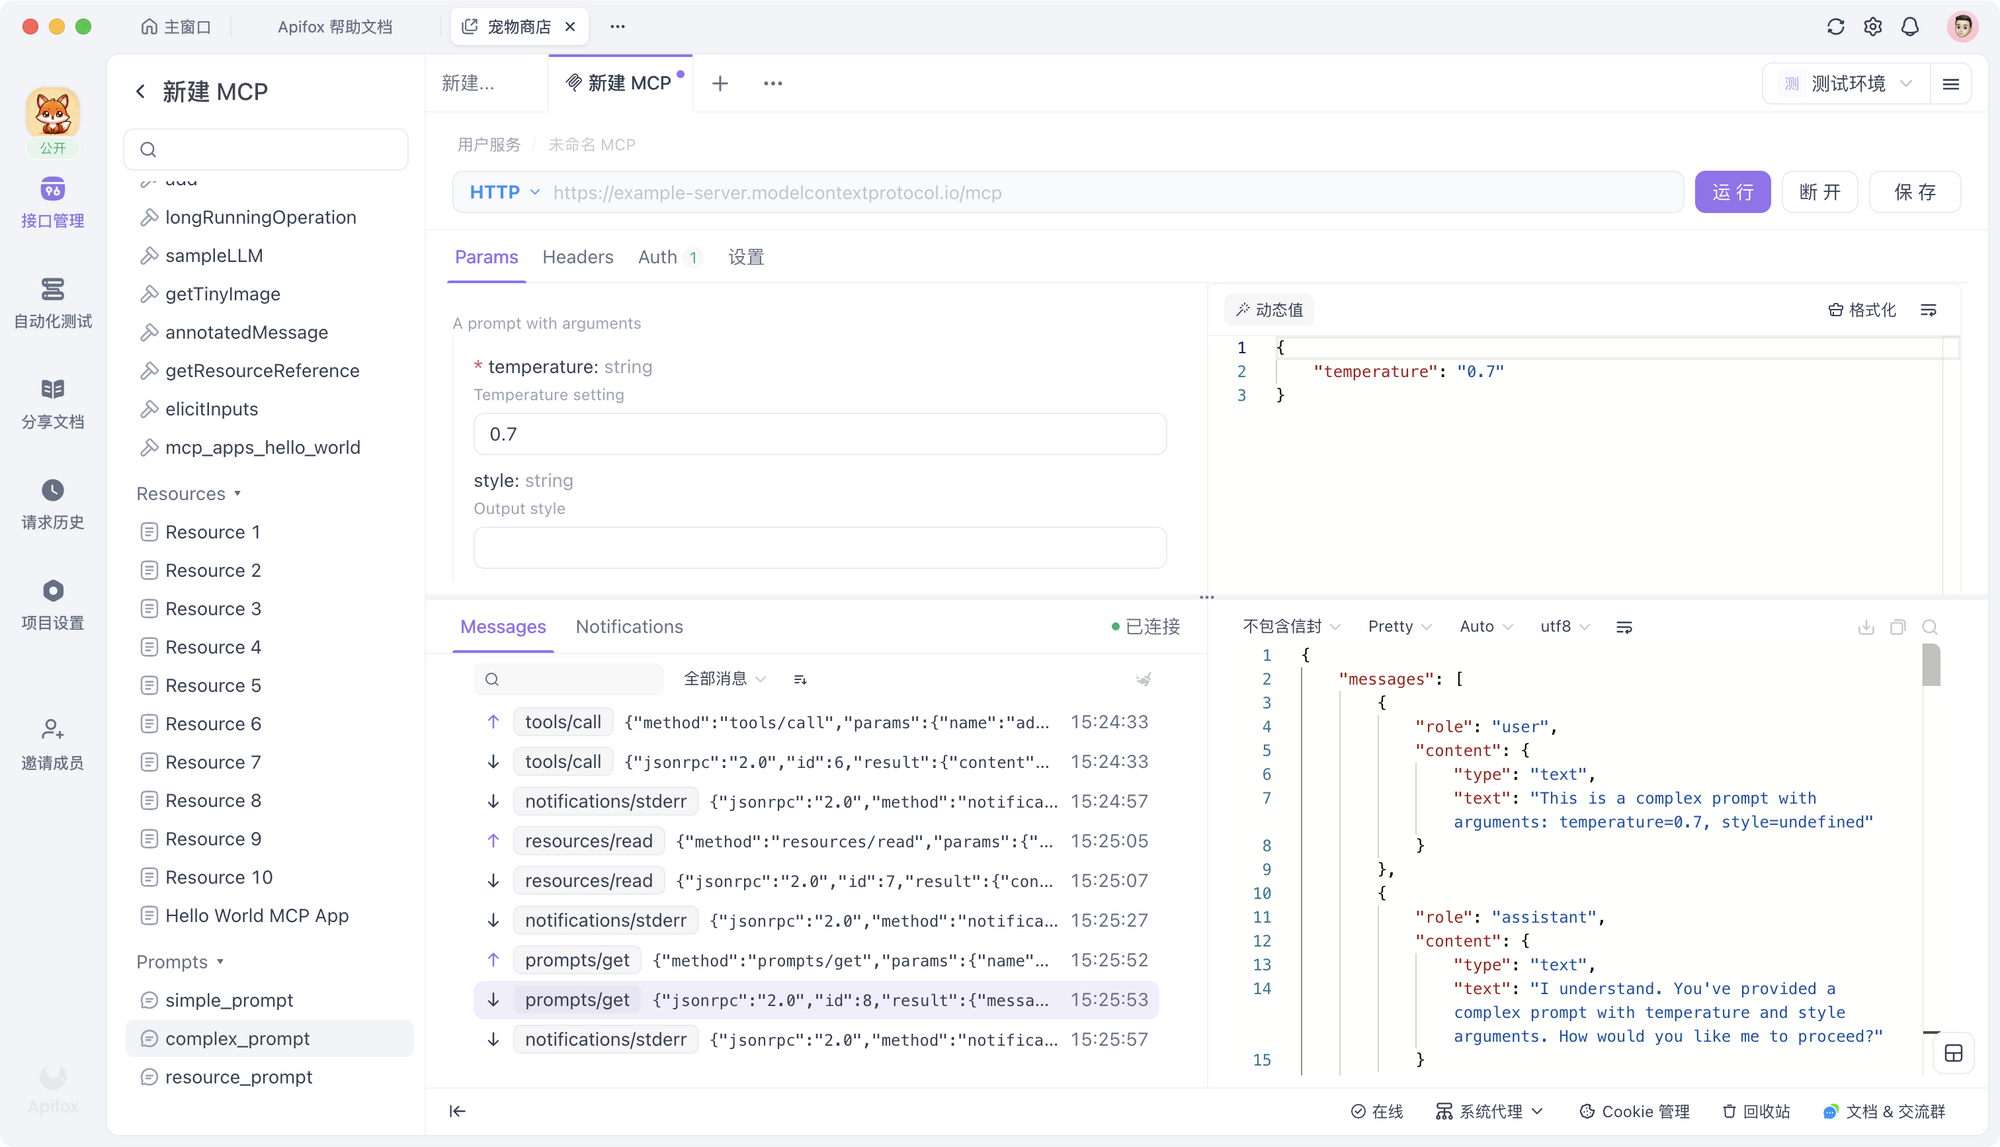The width and height of the screenshot is (2000, 1147).
Task: Clear messages with the broom icon
Action: tap(1144, 679)
